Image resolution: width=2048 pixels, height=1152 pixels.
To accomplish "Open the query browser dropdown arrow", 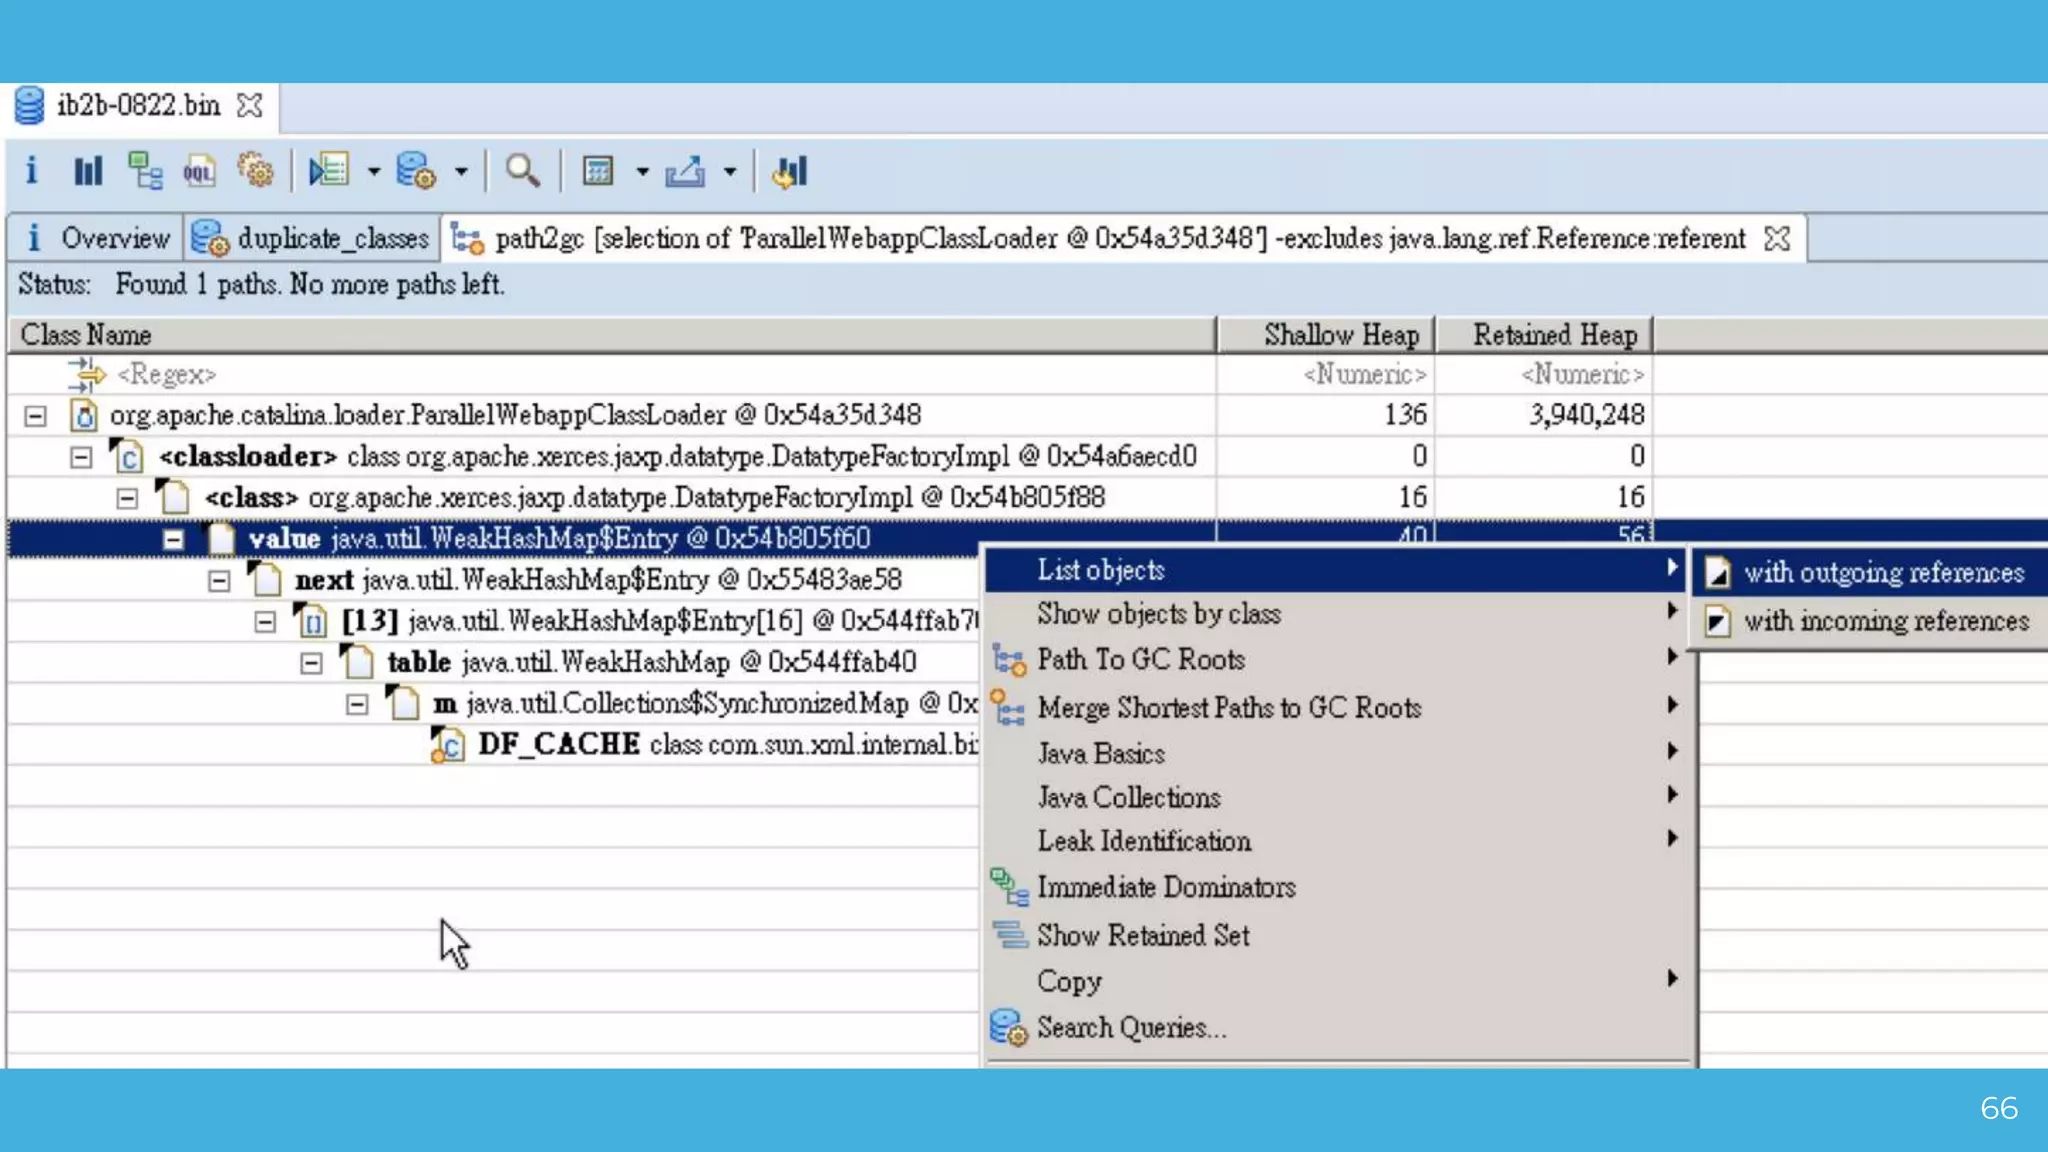I will pyautogui.click(x=461, y=172).
